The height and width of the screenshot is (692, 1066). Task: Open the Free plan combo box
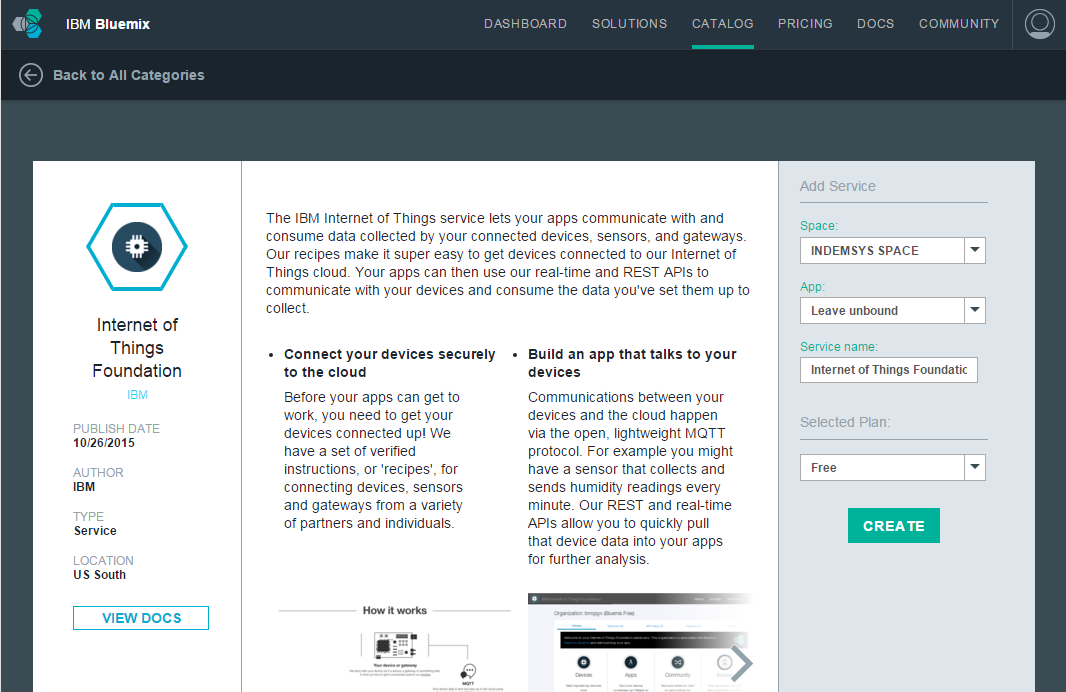click(x=893, y=467)
